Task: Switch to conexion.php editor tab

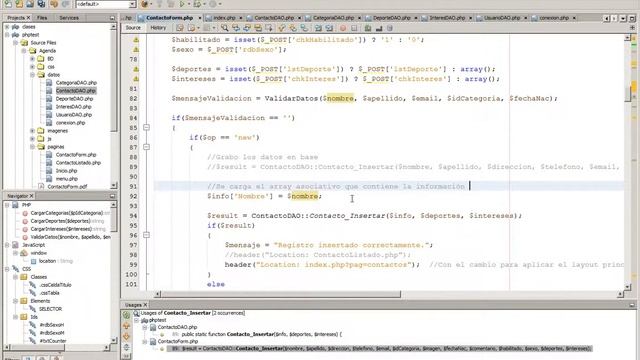Action: pos(553,18)
